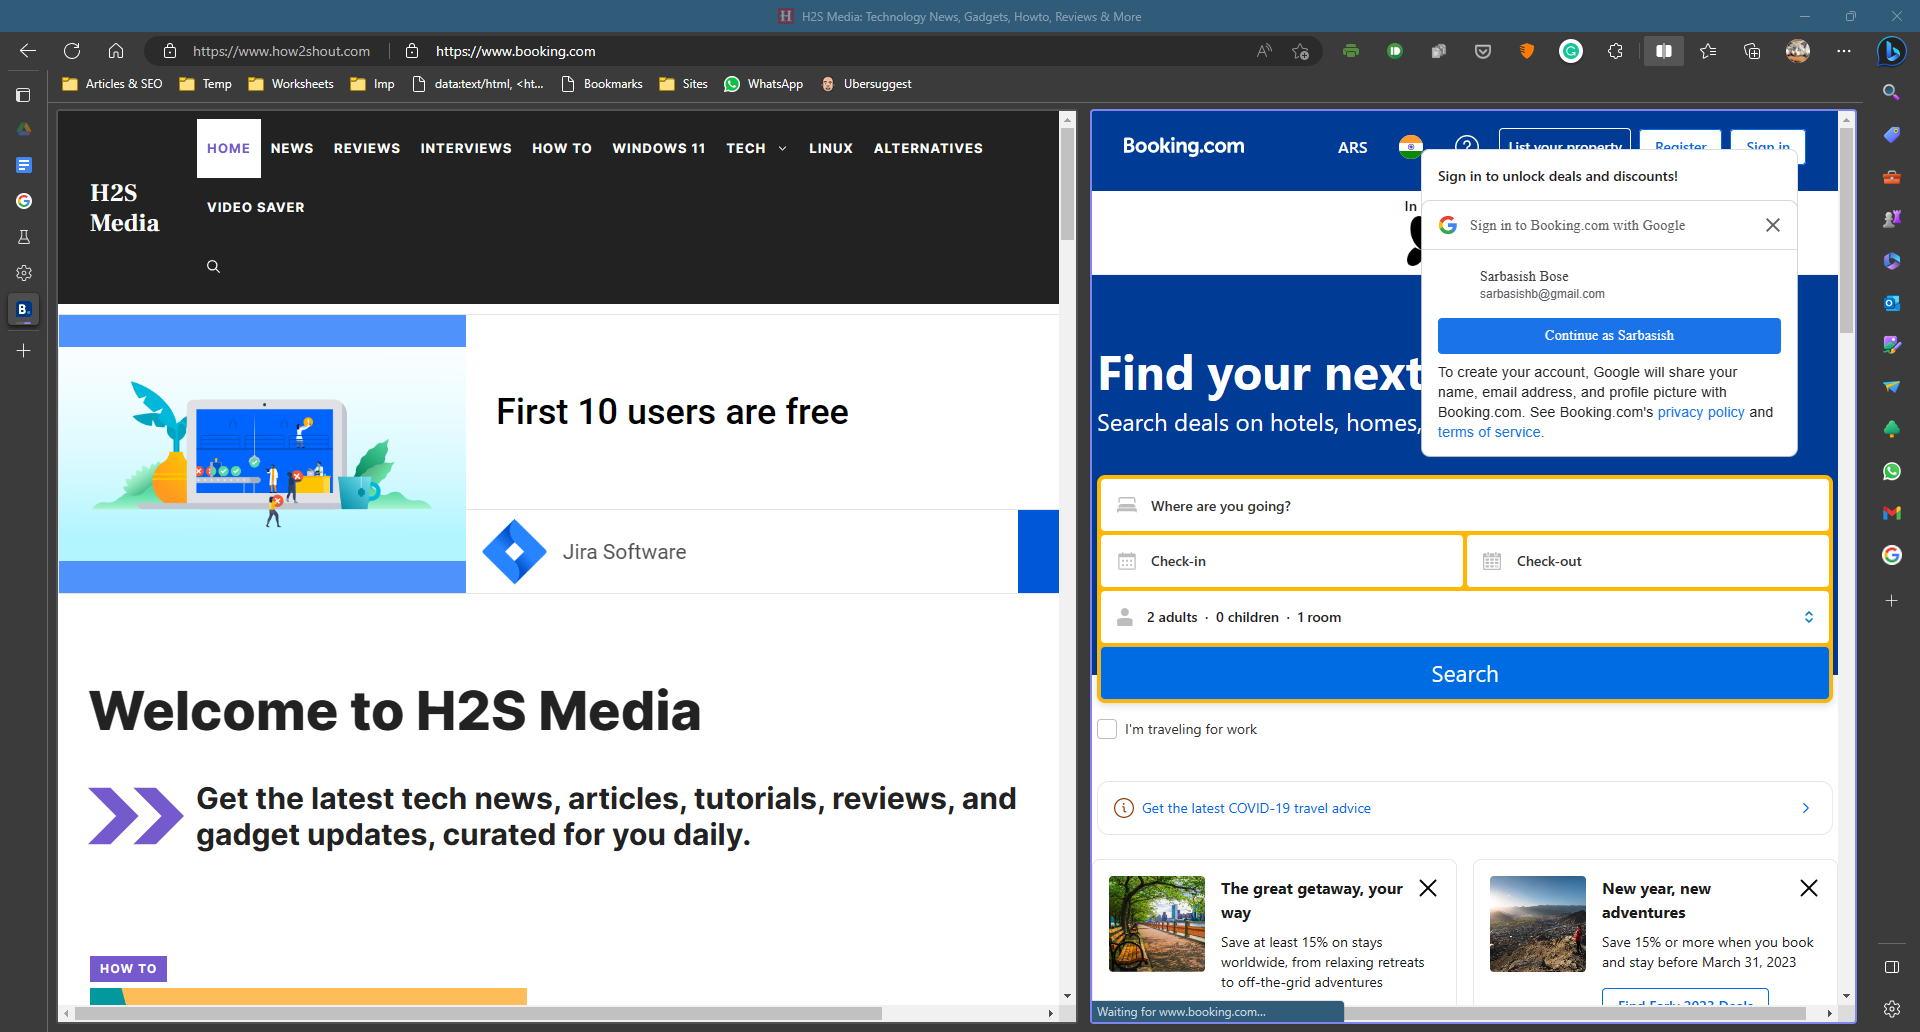
Task: Expand the TECH menu dropdown arrow
Action: [782, 149]
